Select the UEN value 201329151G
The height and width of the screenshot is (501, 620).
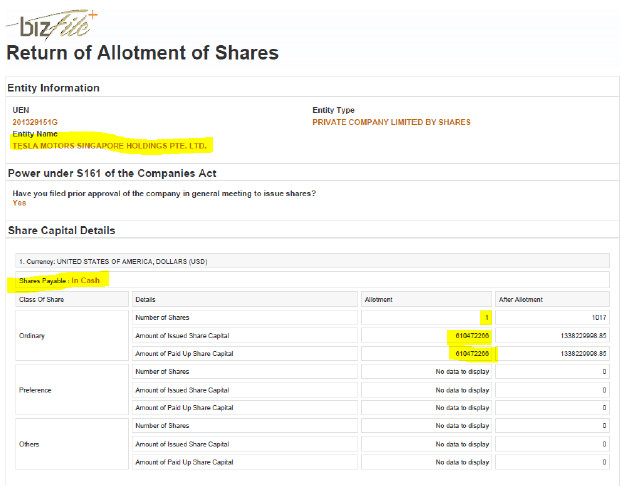35,122
